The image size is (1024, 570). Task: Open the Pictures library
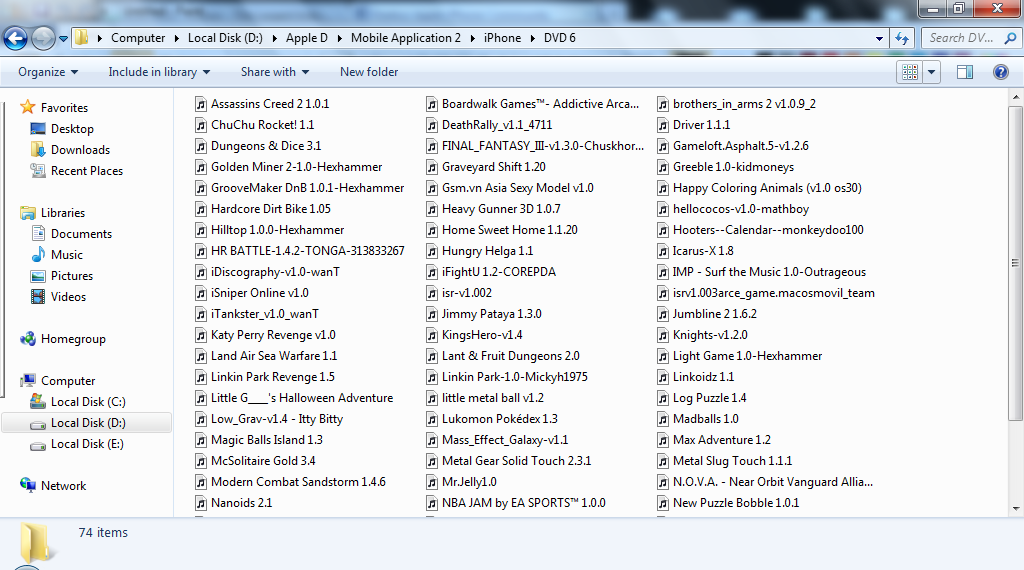click(x=72, y=276)
